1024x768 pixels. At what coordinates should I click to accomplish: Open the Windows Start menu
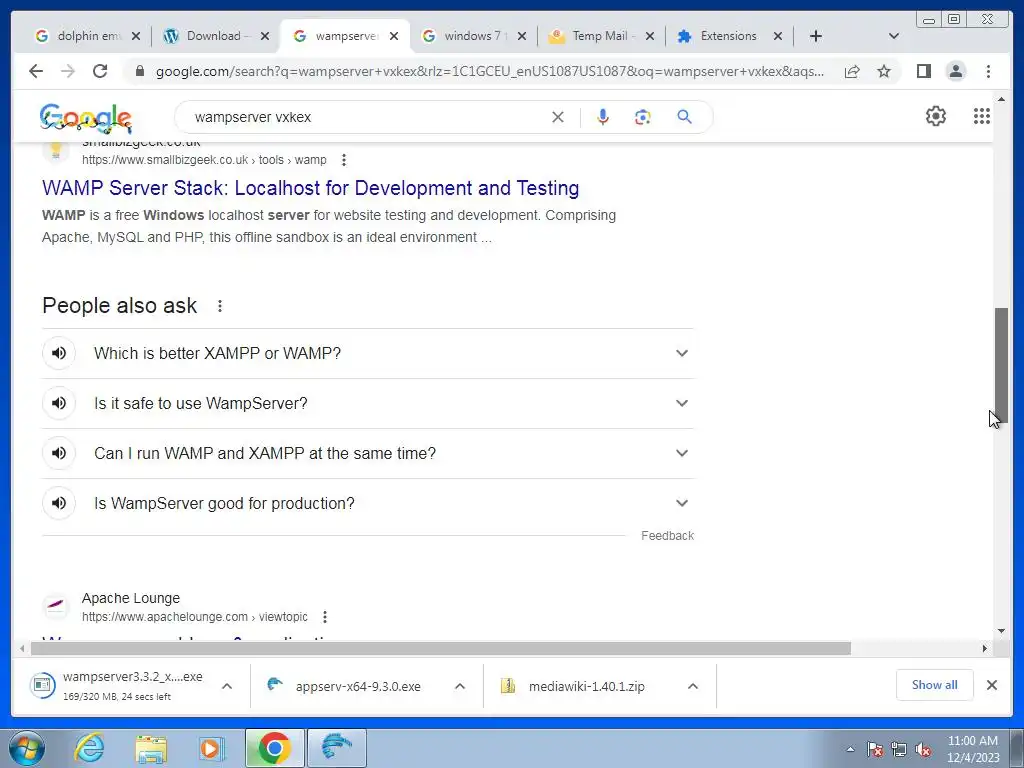click(27, 748)
